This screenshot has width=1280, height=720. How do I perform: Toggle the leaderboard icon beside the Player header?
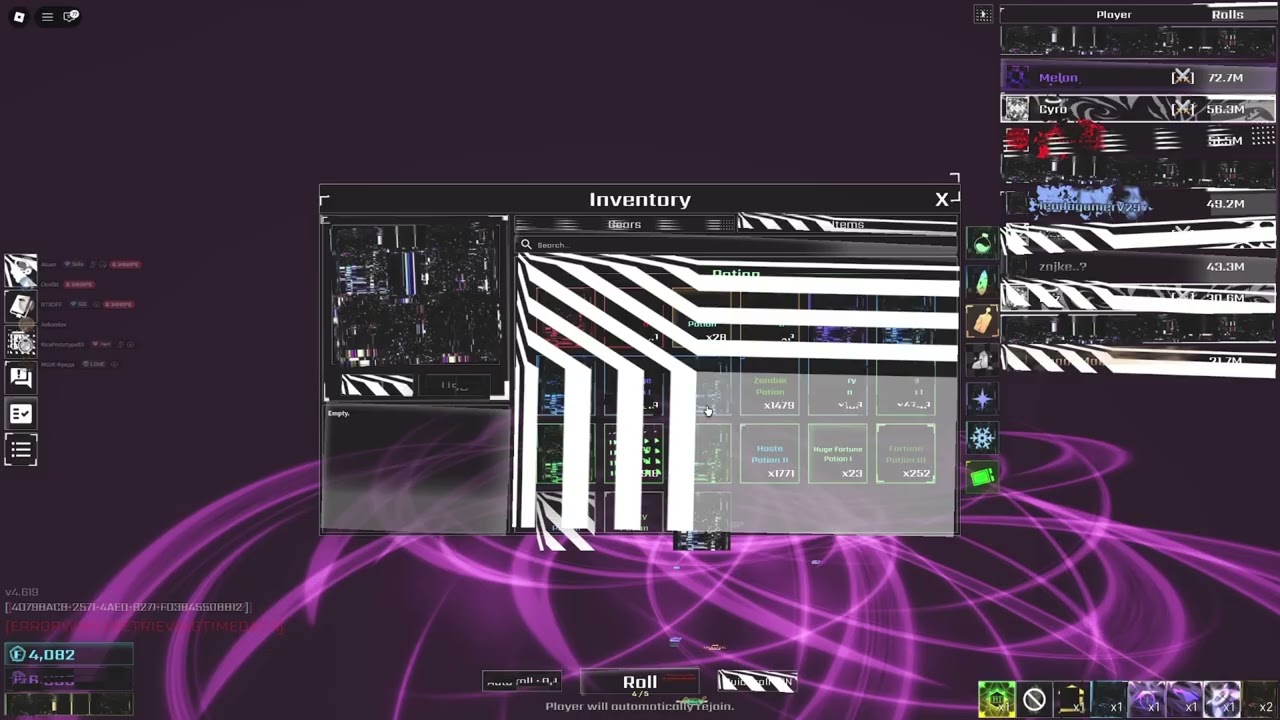983,14
